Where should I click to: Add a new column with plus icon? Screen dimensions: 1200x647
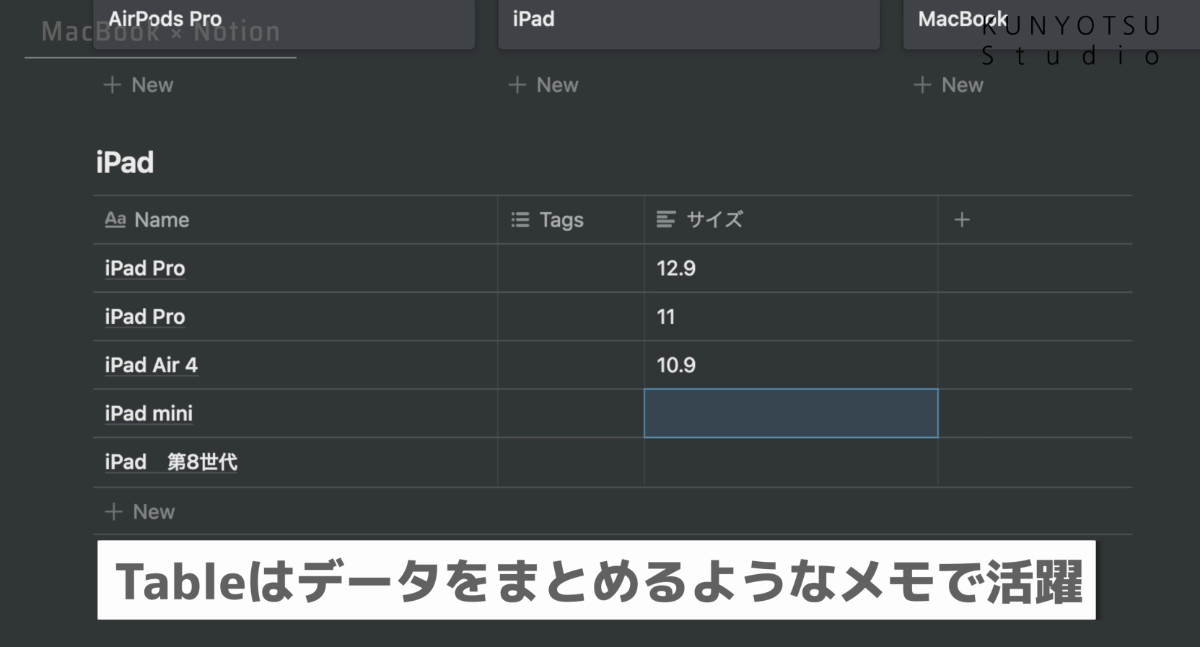962,220
